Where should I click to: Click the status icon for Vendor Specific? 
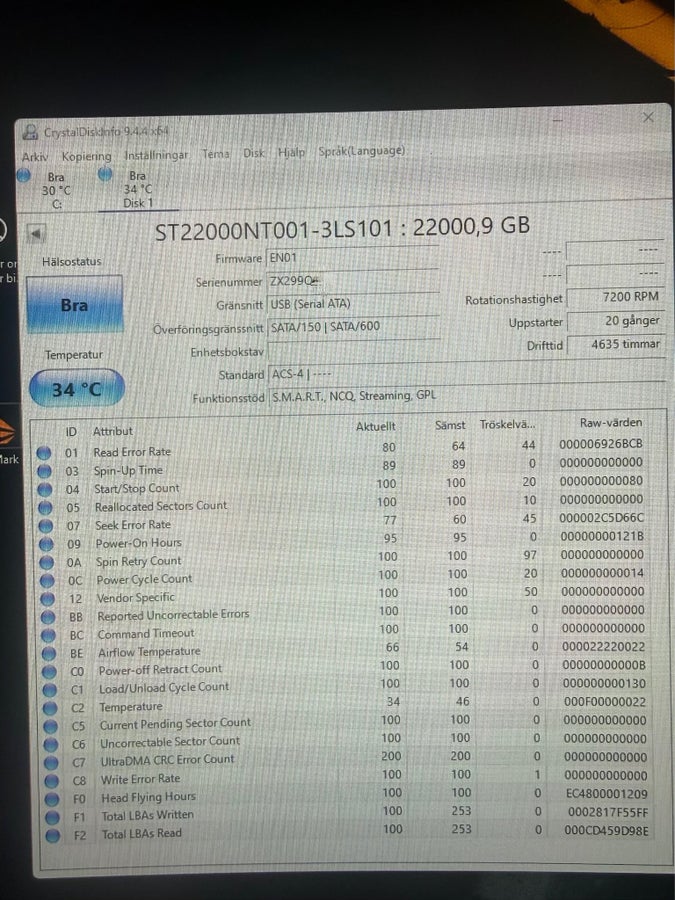48,600
